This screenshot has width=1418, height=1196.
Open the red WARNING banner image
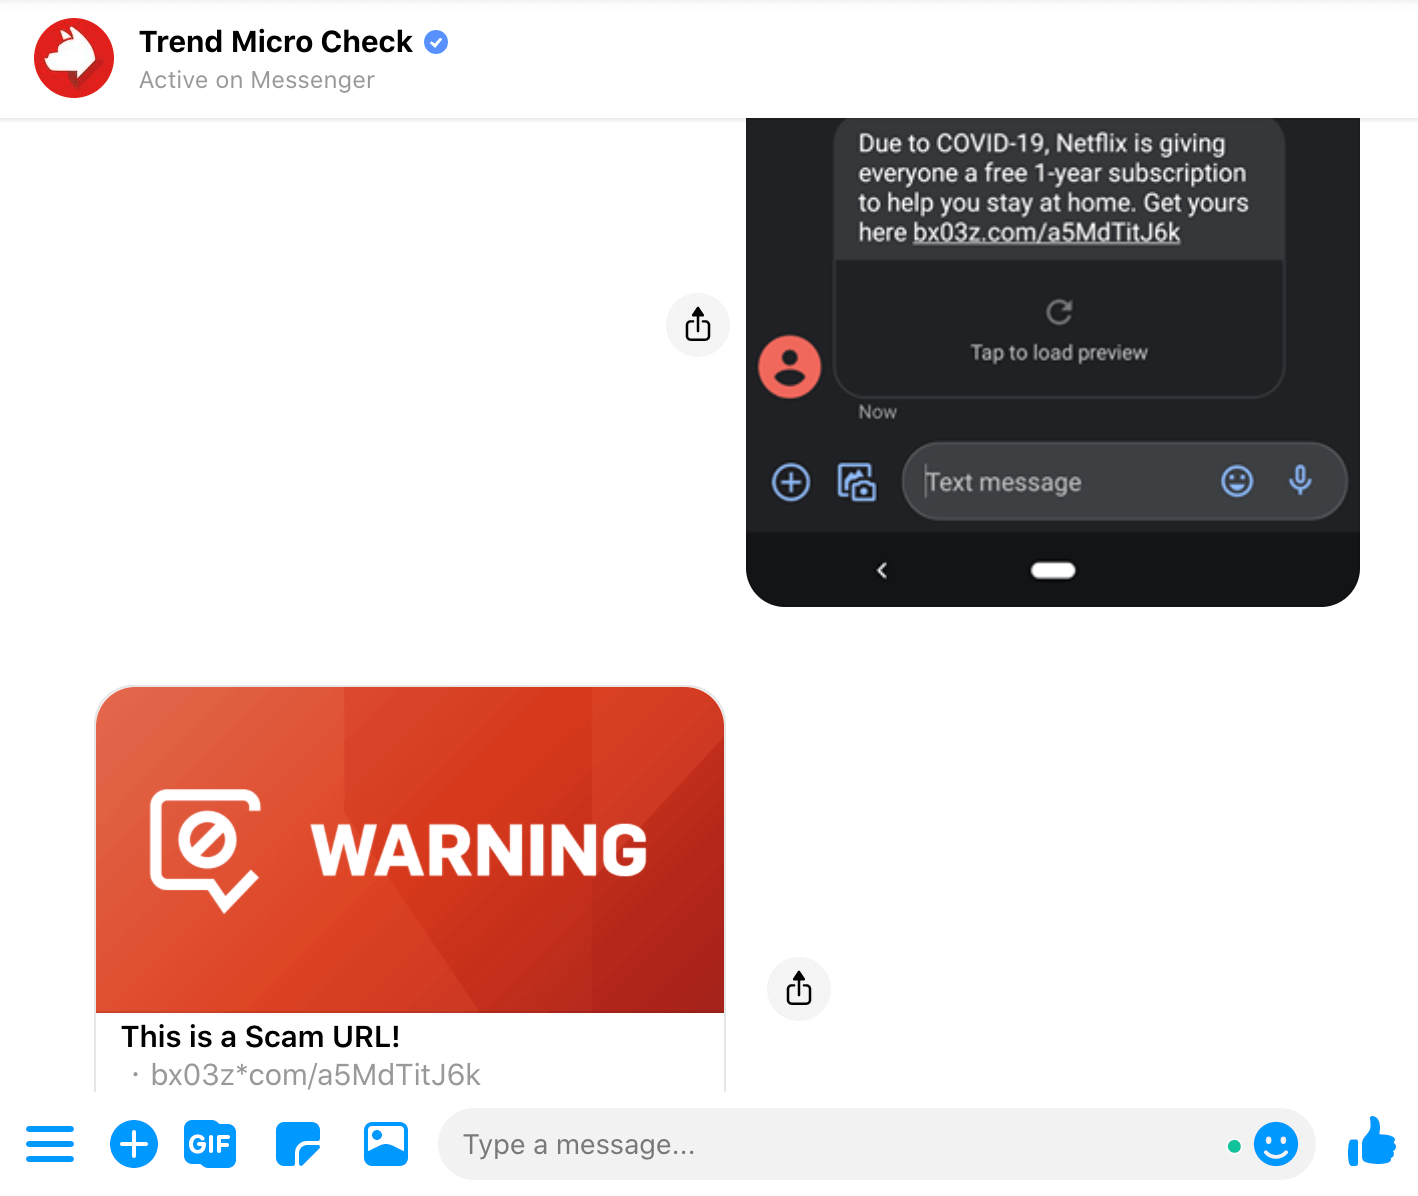[x=410, y=850]
